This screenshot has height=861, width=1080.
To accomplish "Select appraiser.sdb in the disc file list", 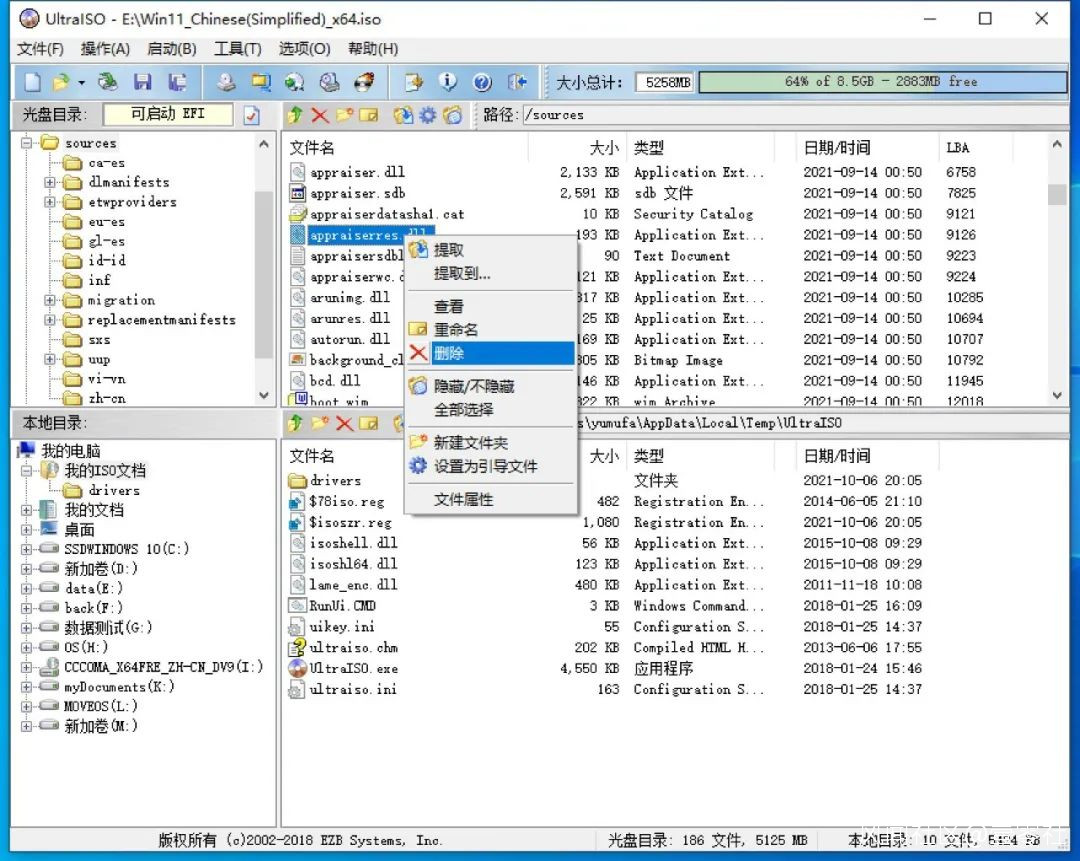I will click(x=357, y=194).
